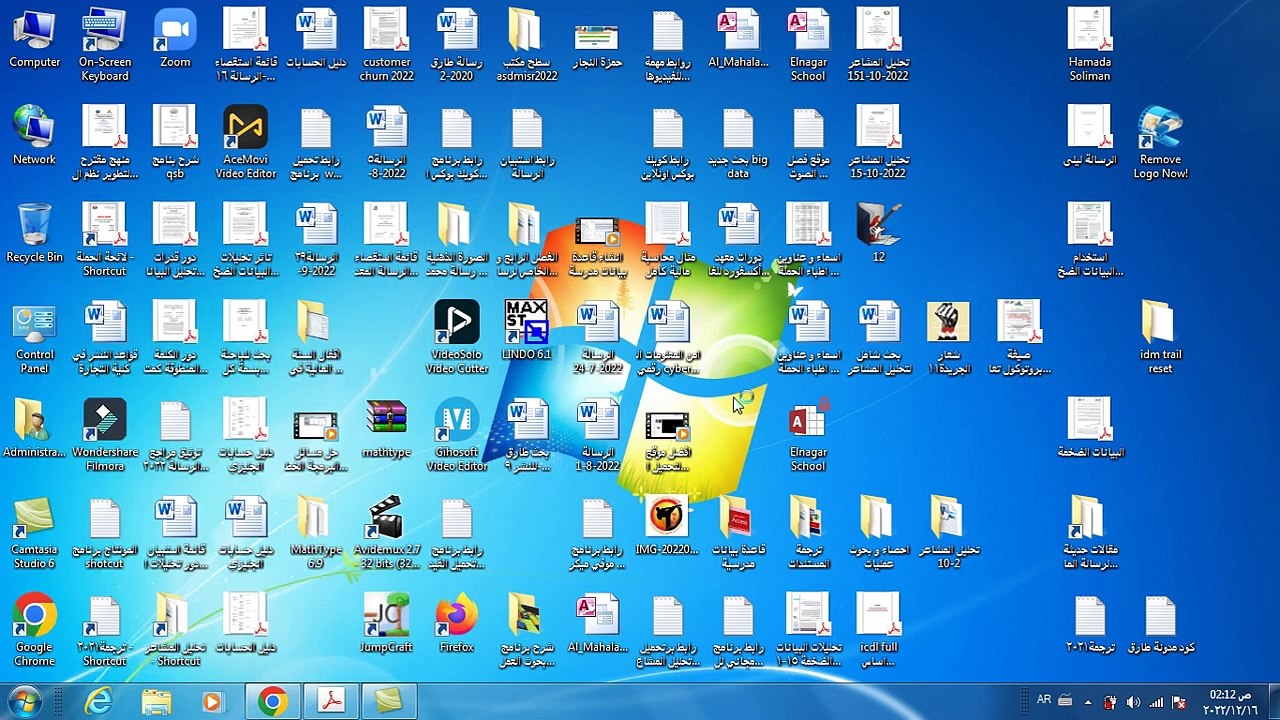Select the mathtype WinRAR archive
Image resolution: width=1280 pixels, height=720 pixels.
[387, 429]
